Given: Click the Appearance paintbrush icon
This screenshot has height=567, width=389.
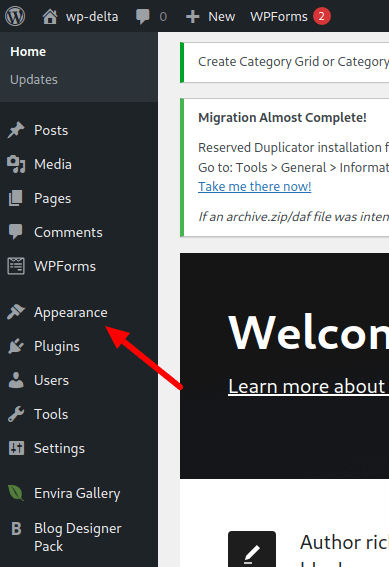Looking at the screenshot, I should pos(16,312).
